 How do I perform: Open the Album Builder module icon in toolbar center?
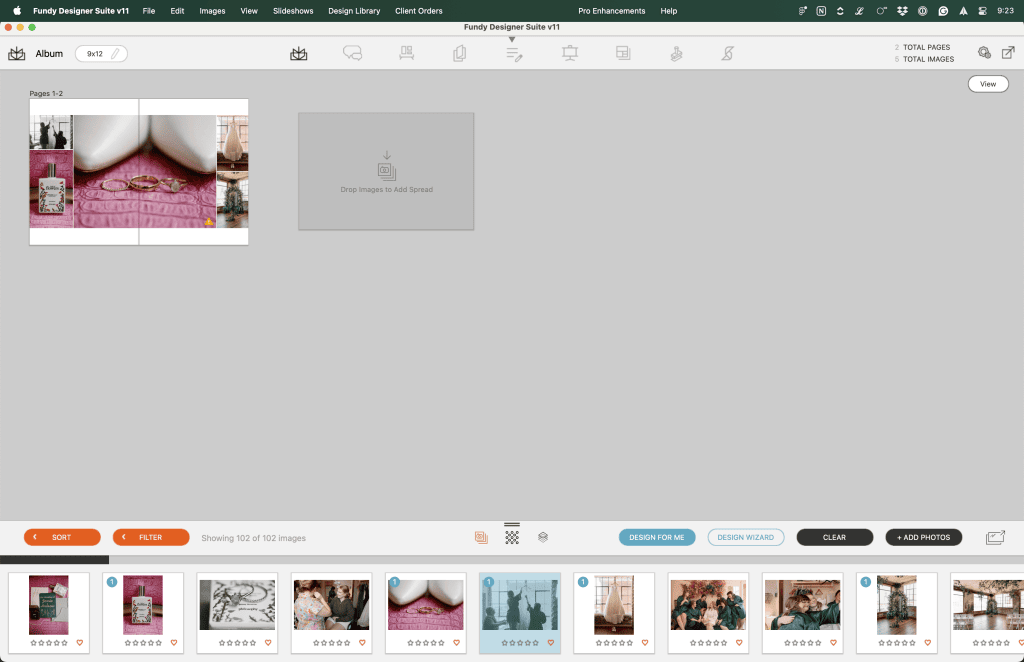[298, 54]
